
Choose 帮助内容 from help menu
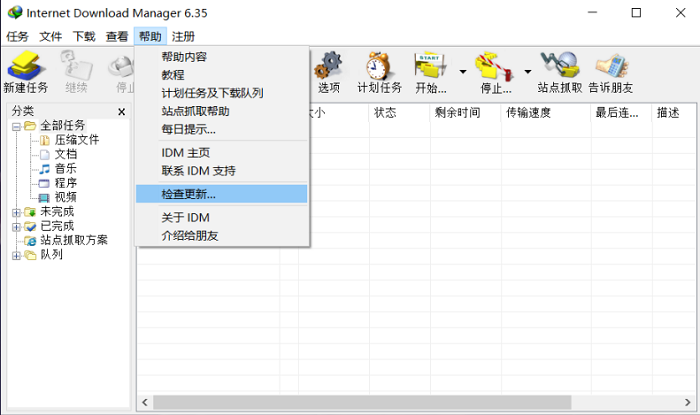[222, 57]
